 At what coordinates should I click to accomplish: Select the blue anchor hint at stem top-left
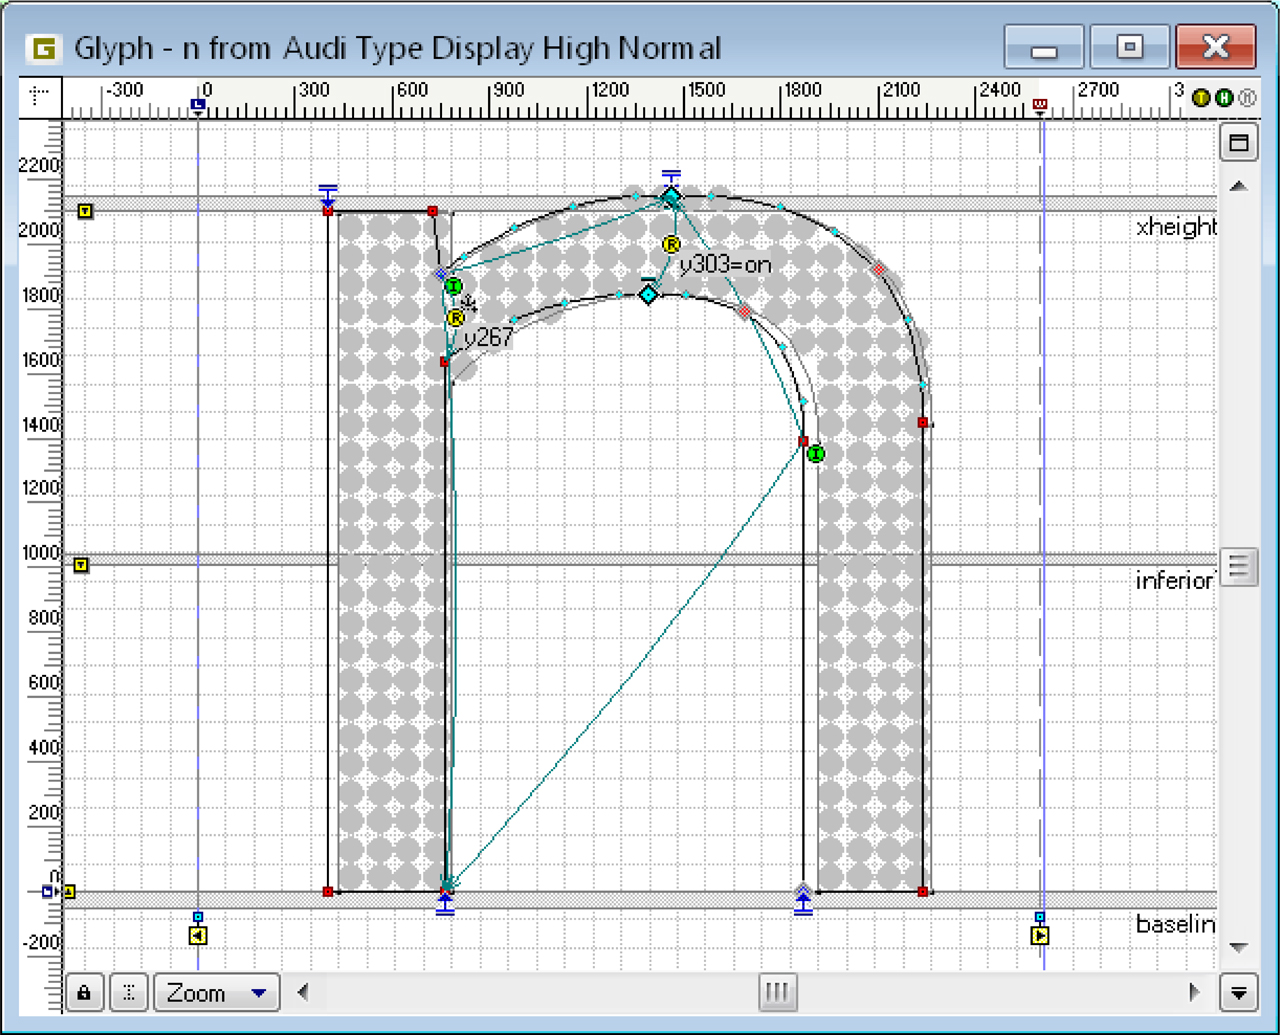(328, 194)
